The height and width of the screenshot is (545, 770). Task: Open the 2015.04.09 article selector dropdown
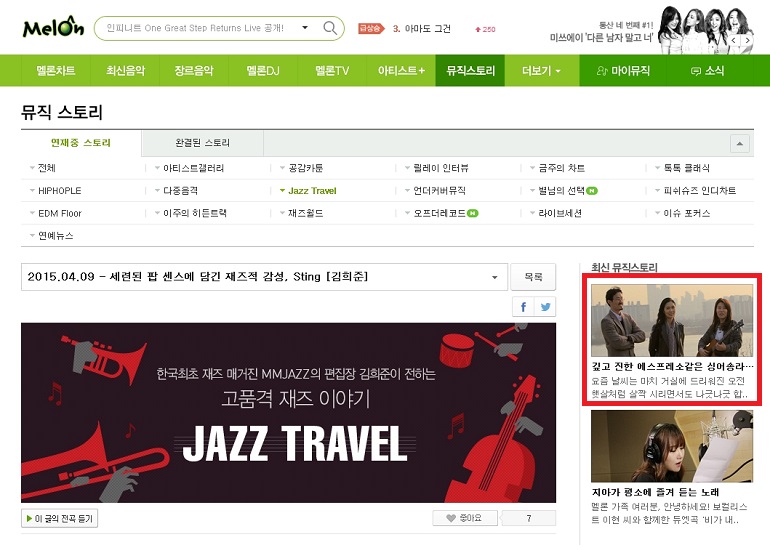click(264, 277)
